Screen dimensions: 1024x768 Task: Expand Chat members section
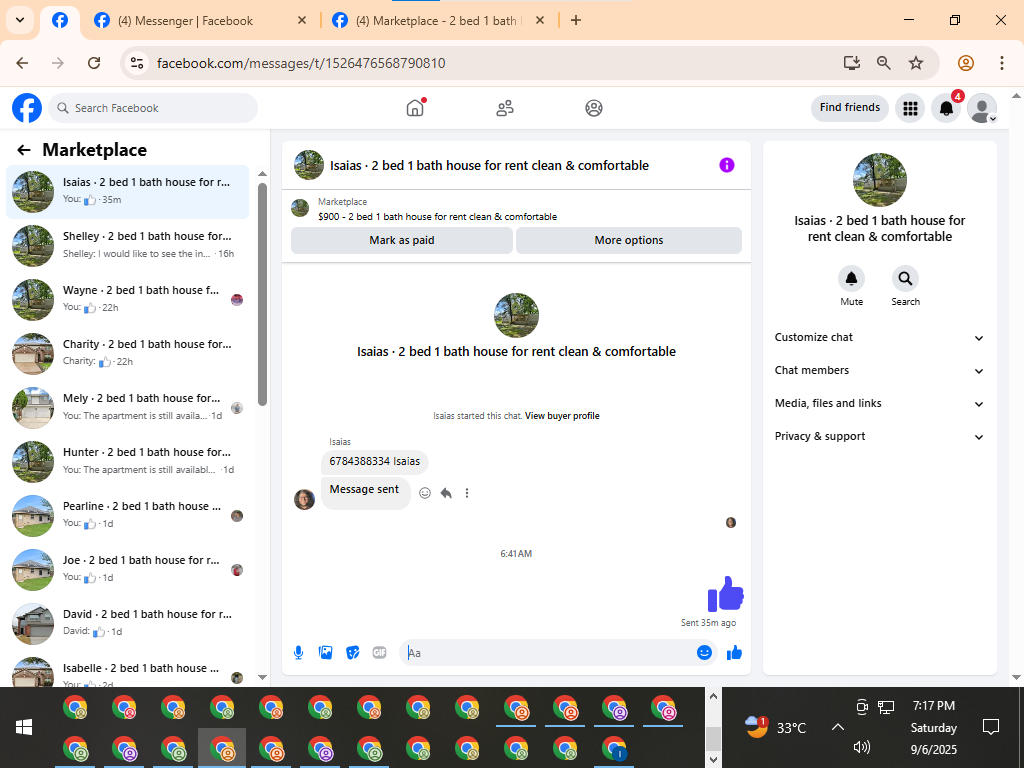pyautogui.click(x=880, y=370)
